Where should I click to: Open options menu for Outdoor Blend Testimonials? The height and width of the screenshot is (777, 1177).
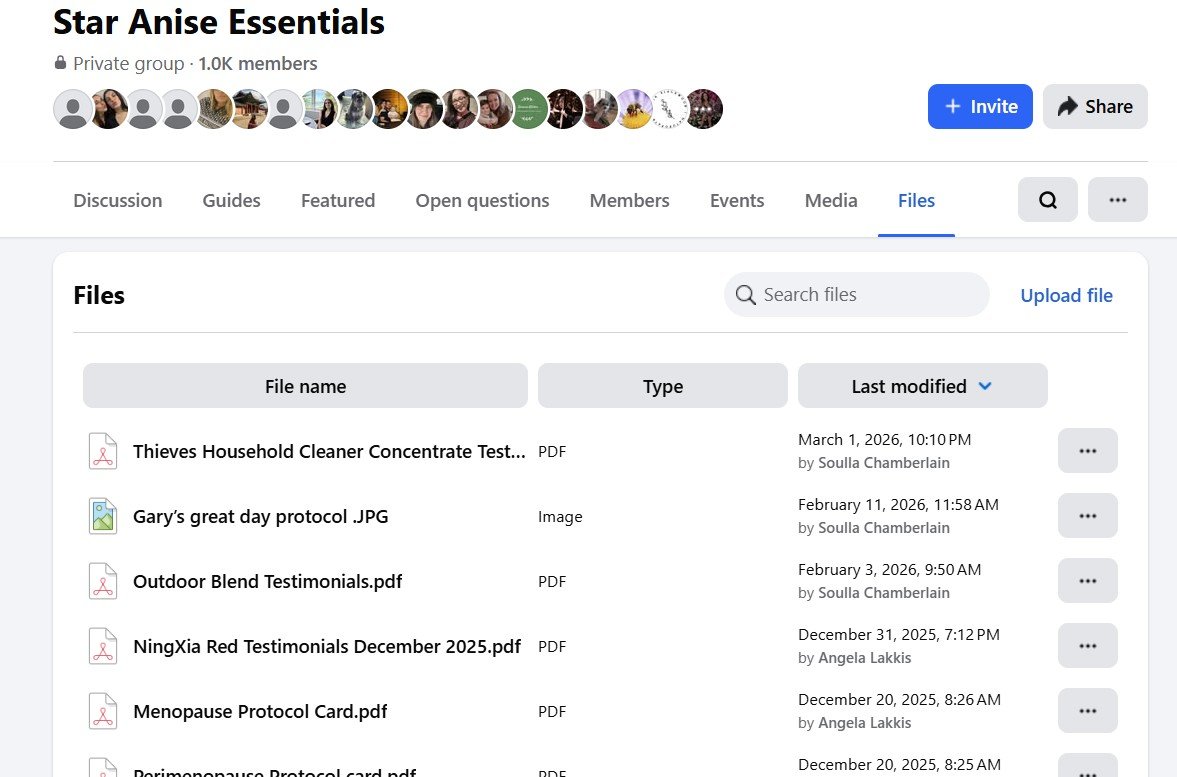coord(1087,581)
